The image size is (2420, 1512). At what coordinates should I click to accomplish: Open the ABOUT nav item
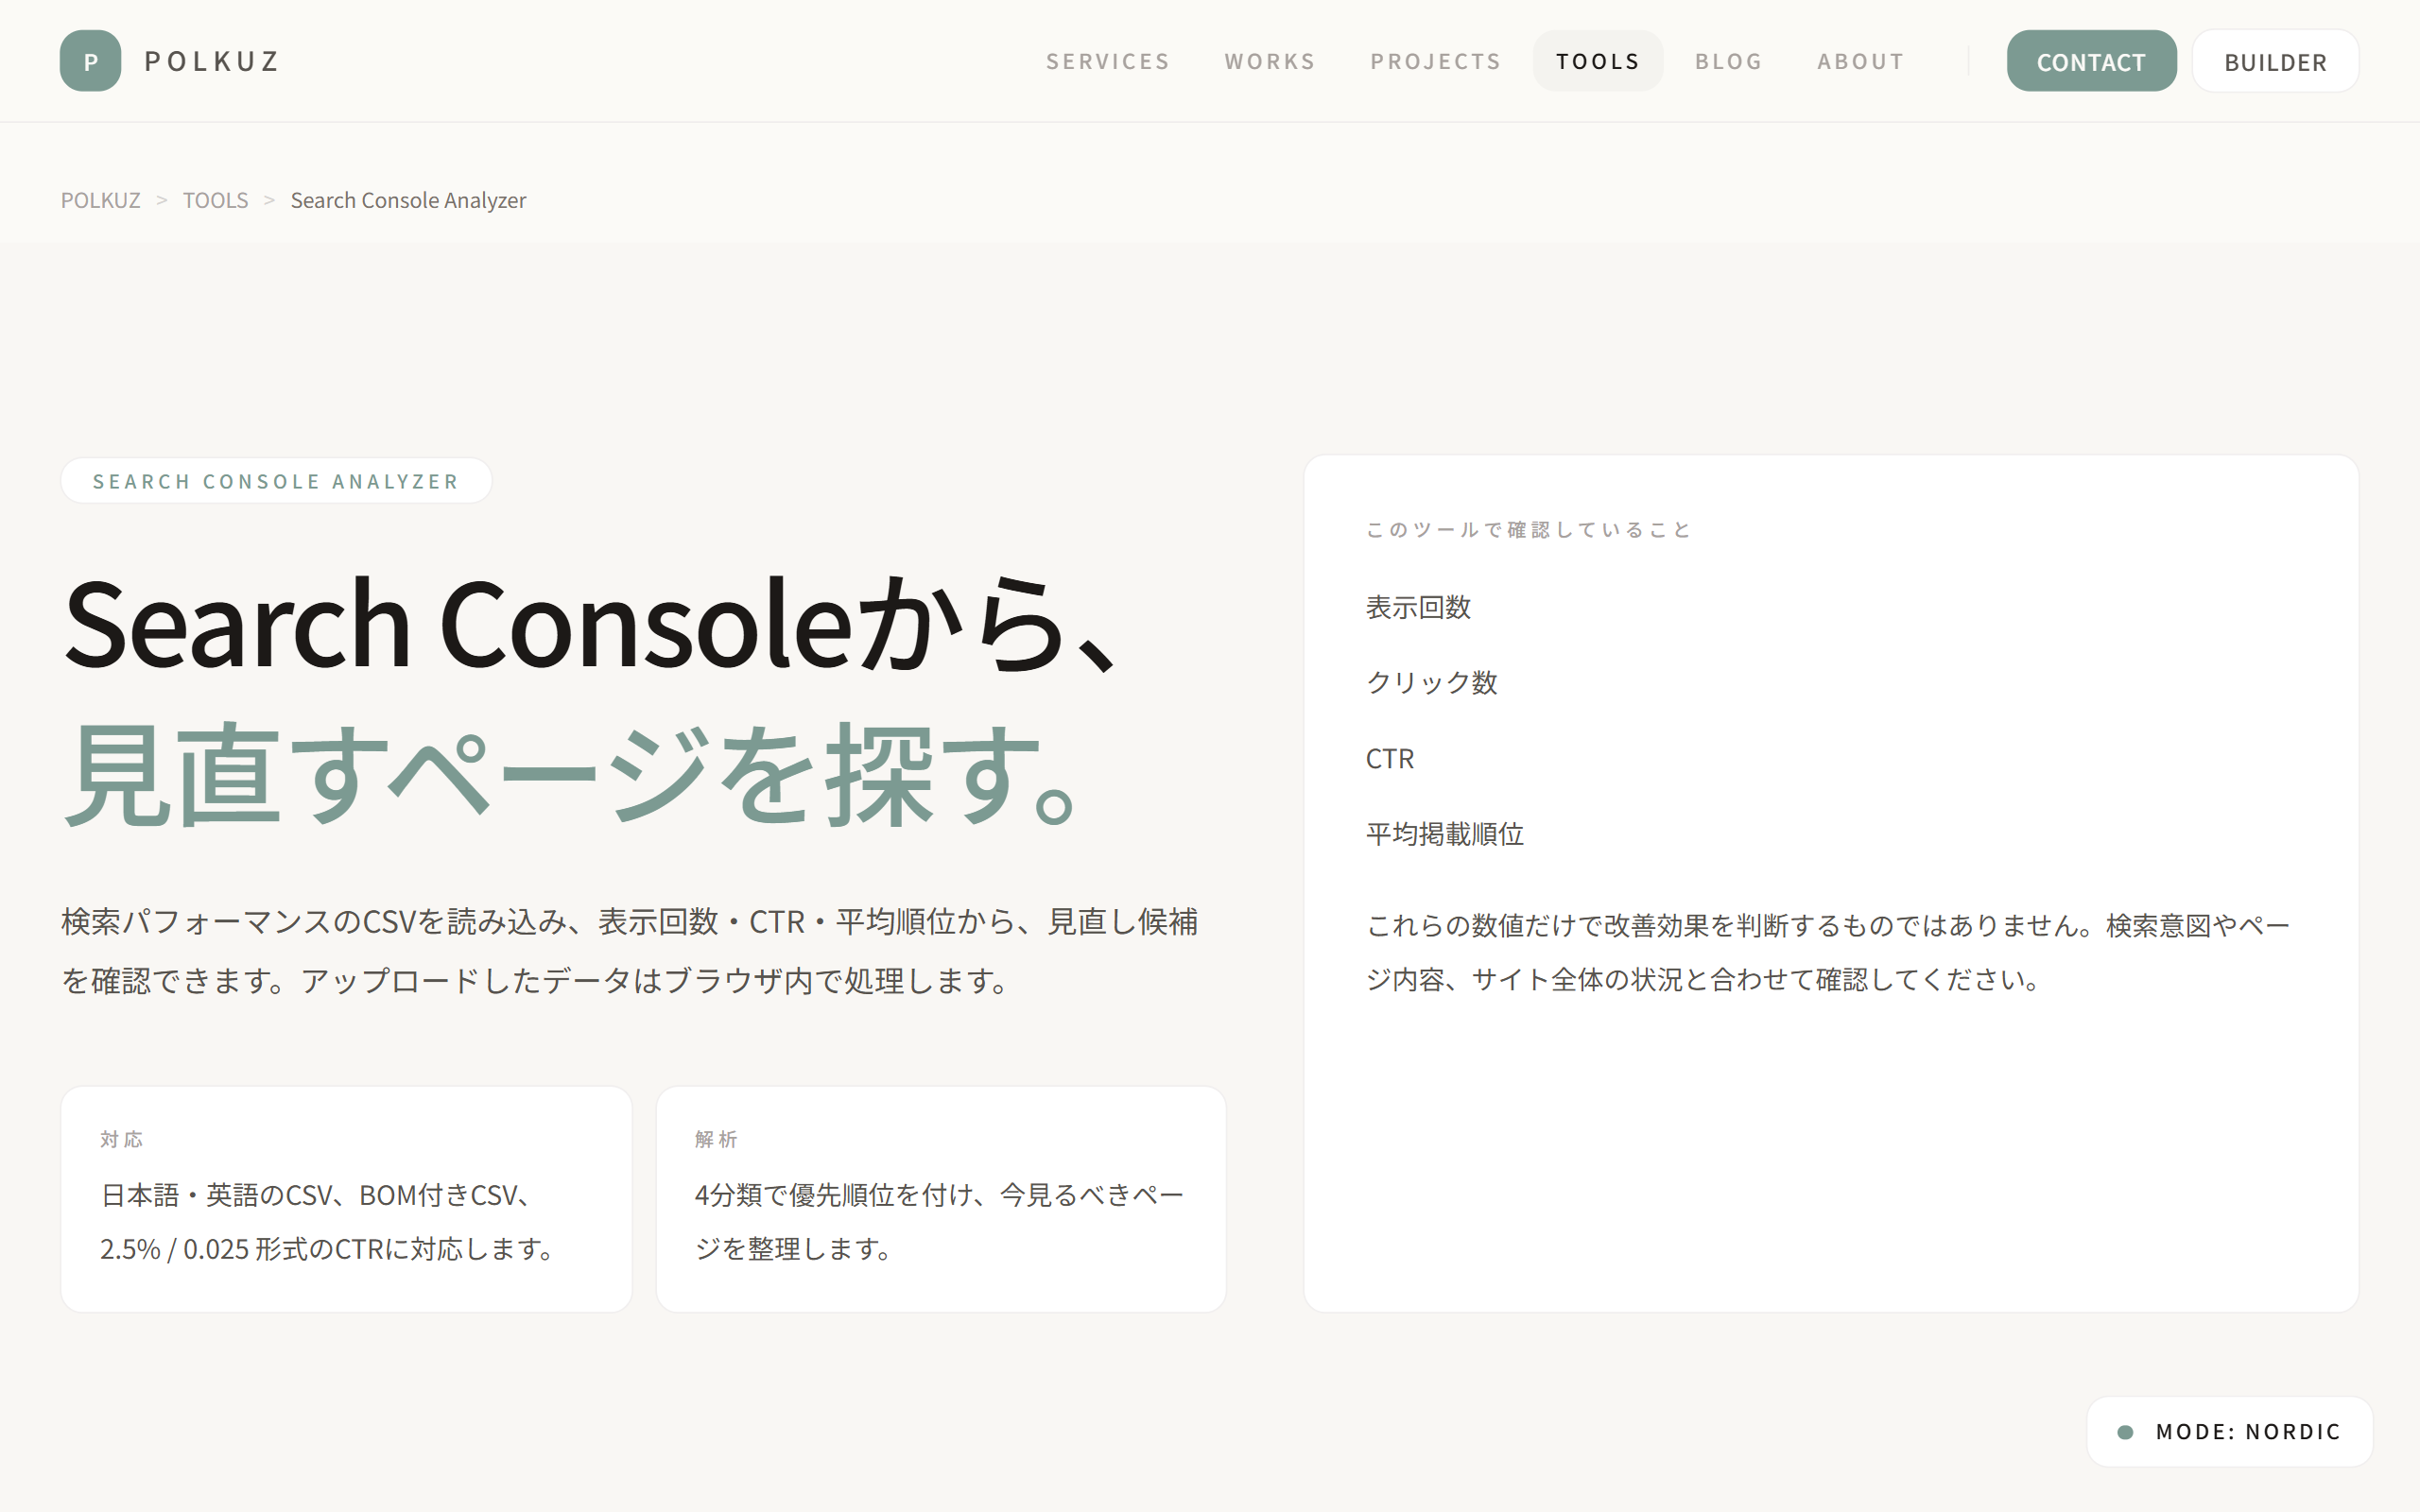click(1860, 62)
